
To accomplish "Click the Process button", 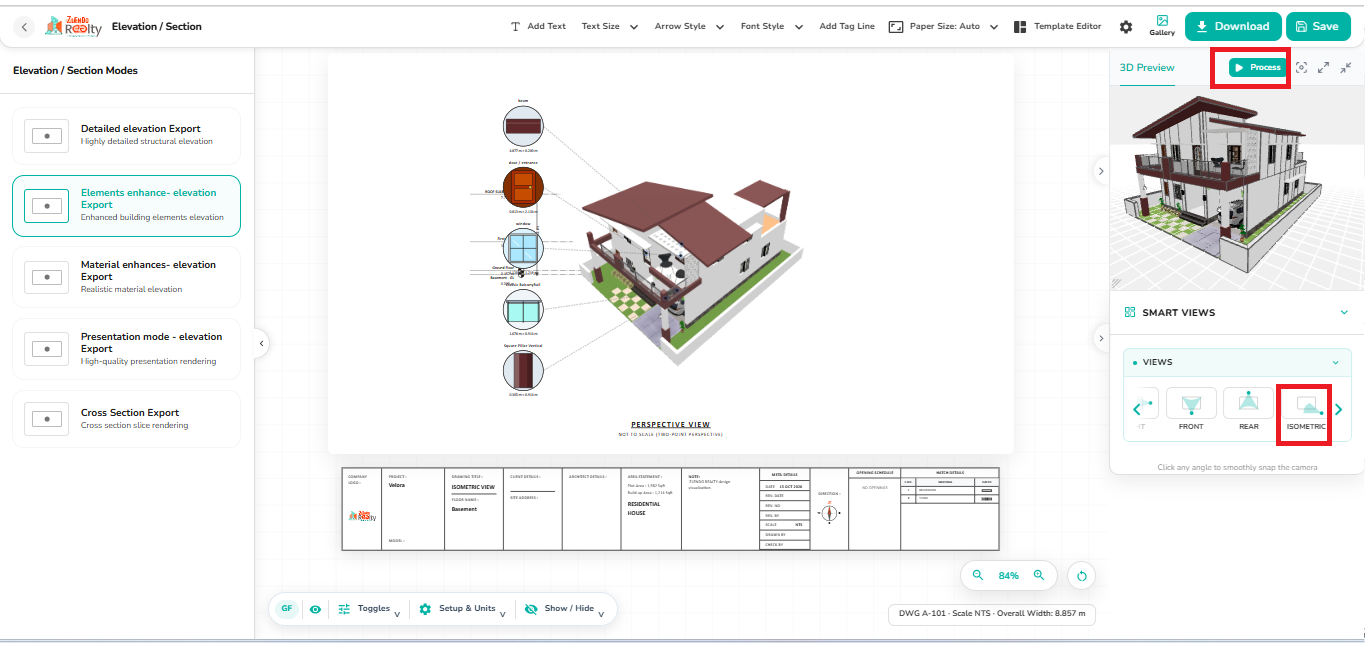I will pos(1257,67).
